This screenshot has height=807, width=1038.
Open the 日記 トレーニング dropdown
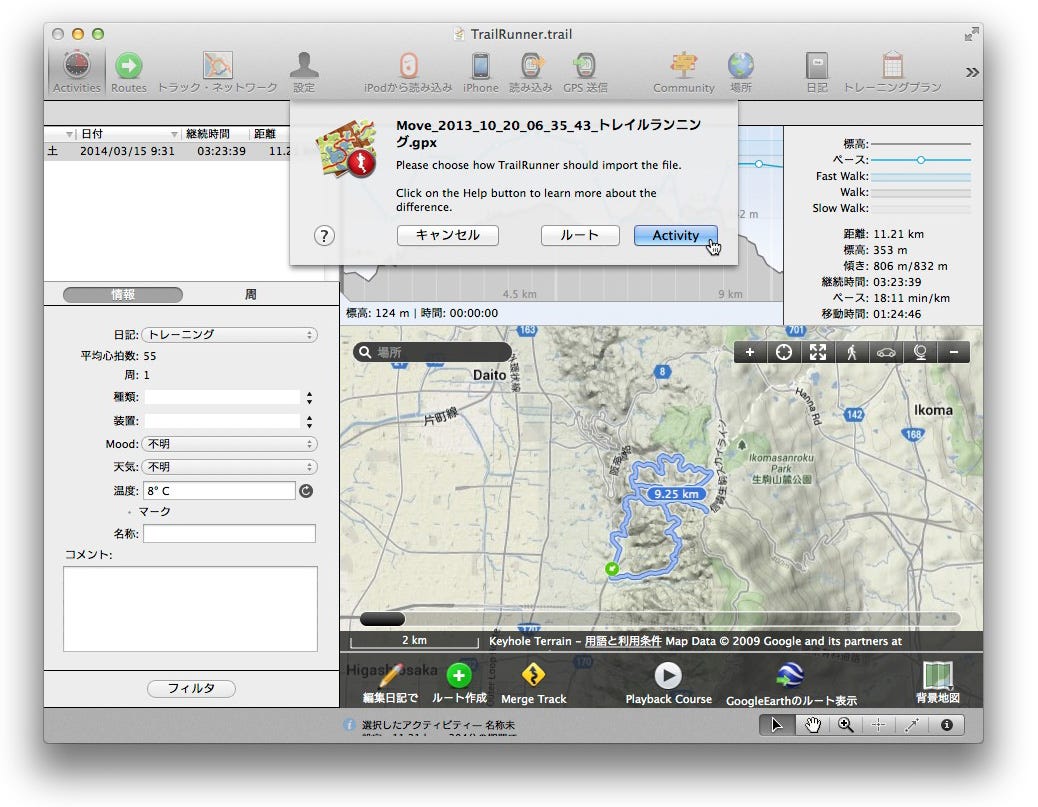tap(229, 335)
